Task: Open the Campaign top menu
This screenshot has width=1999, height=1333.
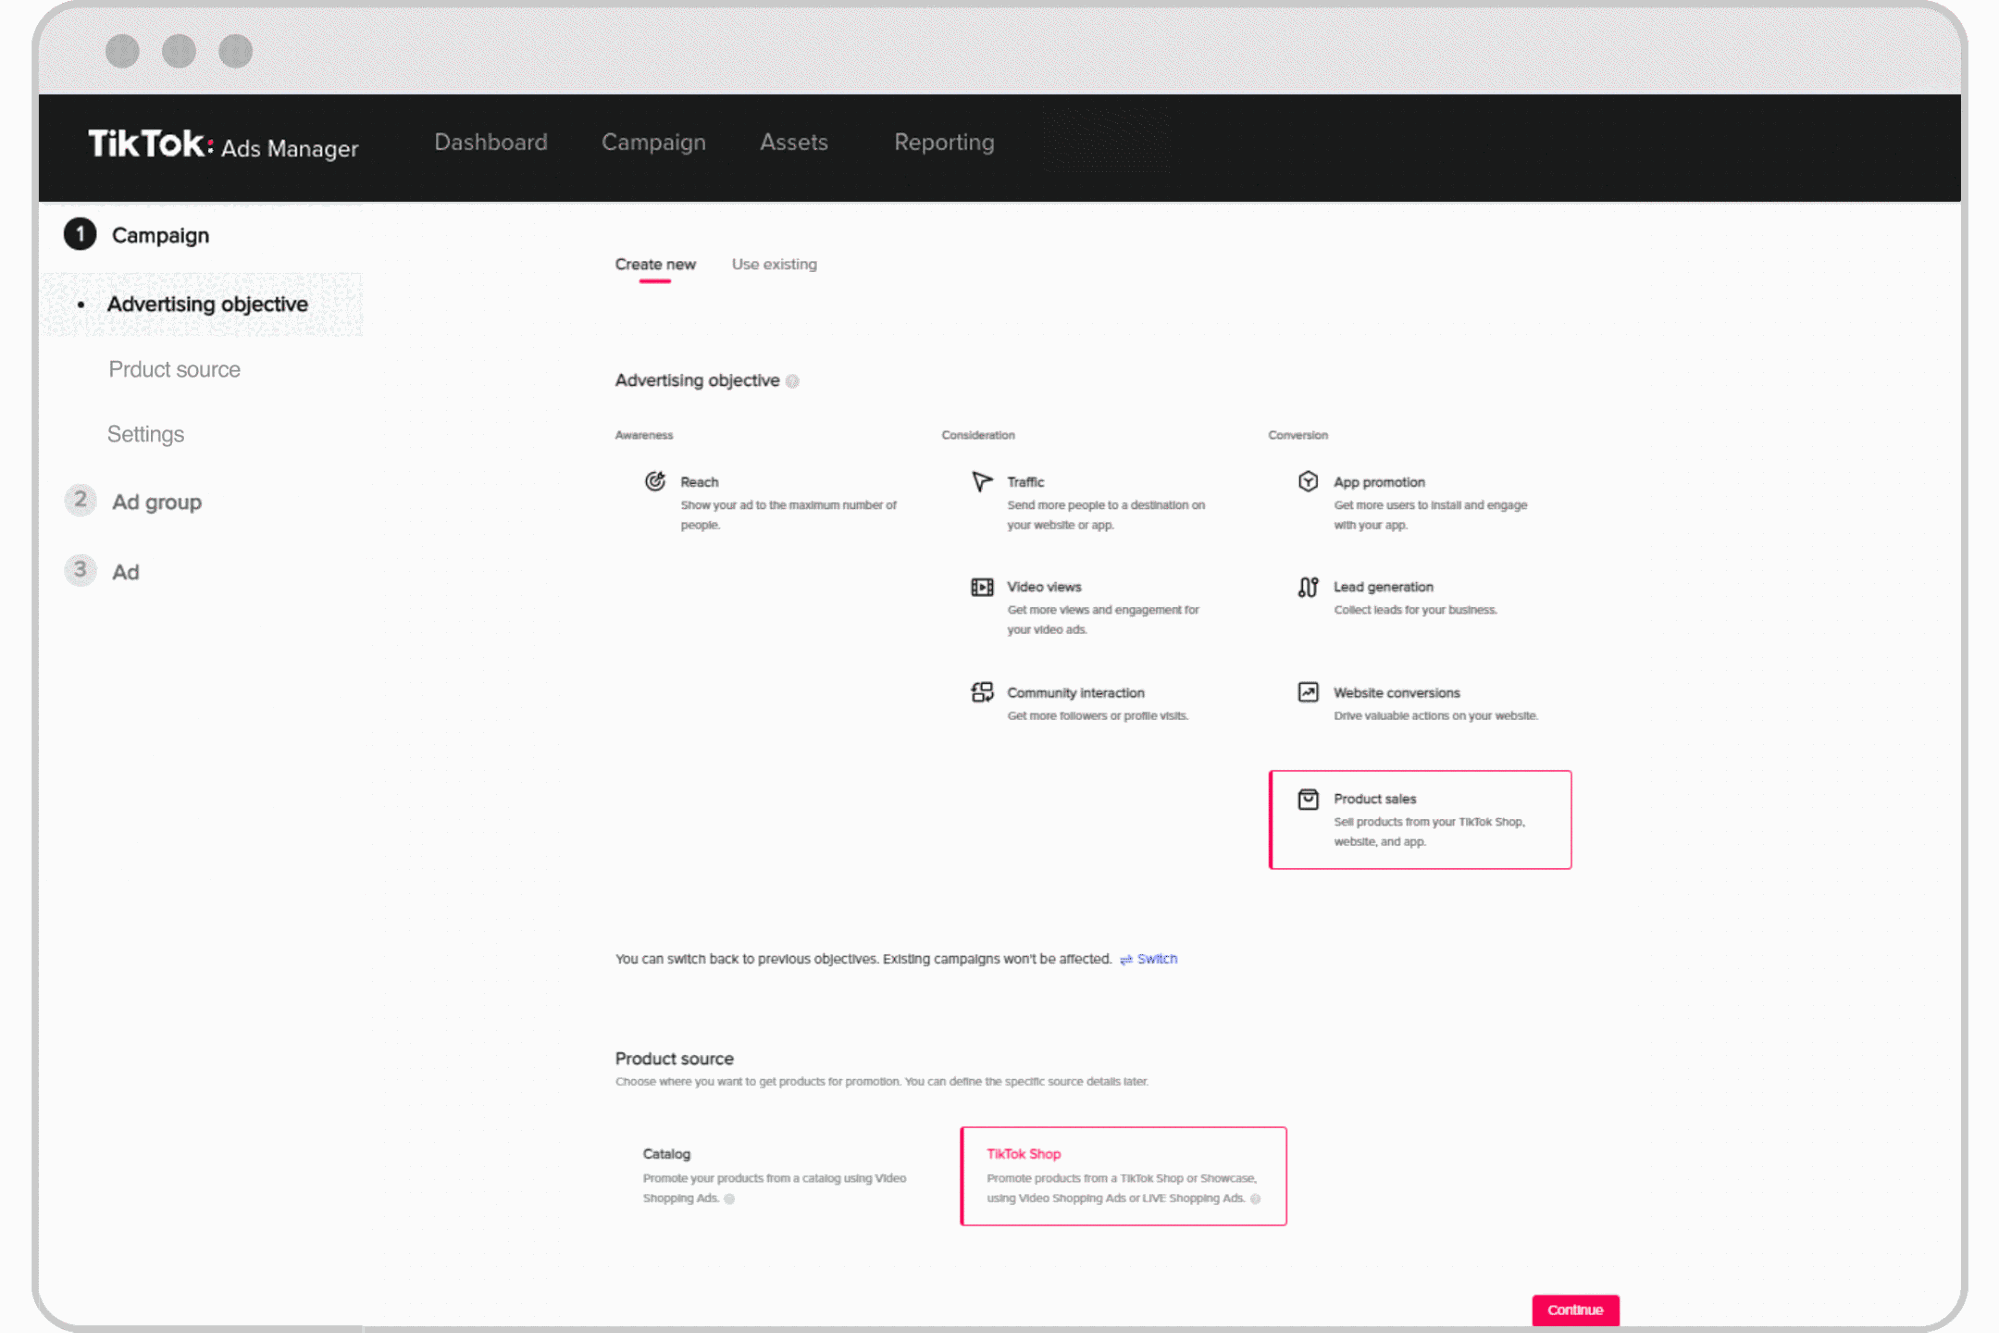Action: click(654, 142)
